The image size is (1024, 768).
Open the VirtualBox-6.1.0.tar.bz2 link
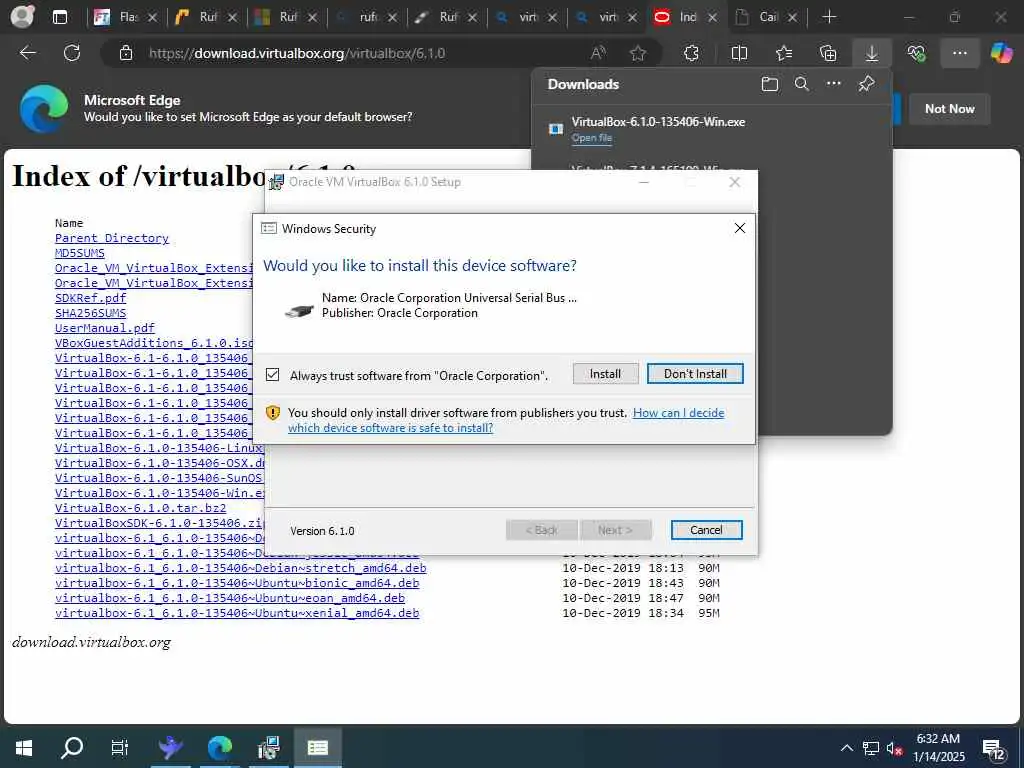[x=140, y=507]
